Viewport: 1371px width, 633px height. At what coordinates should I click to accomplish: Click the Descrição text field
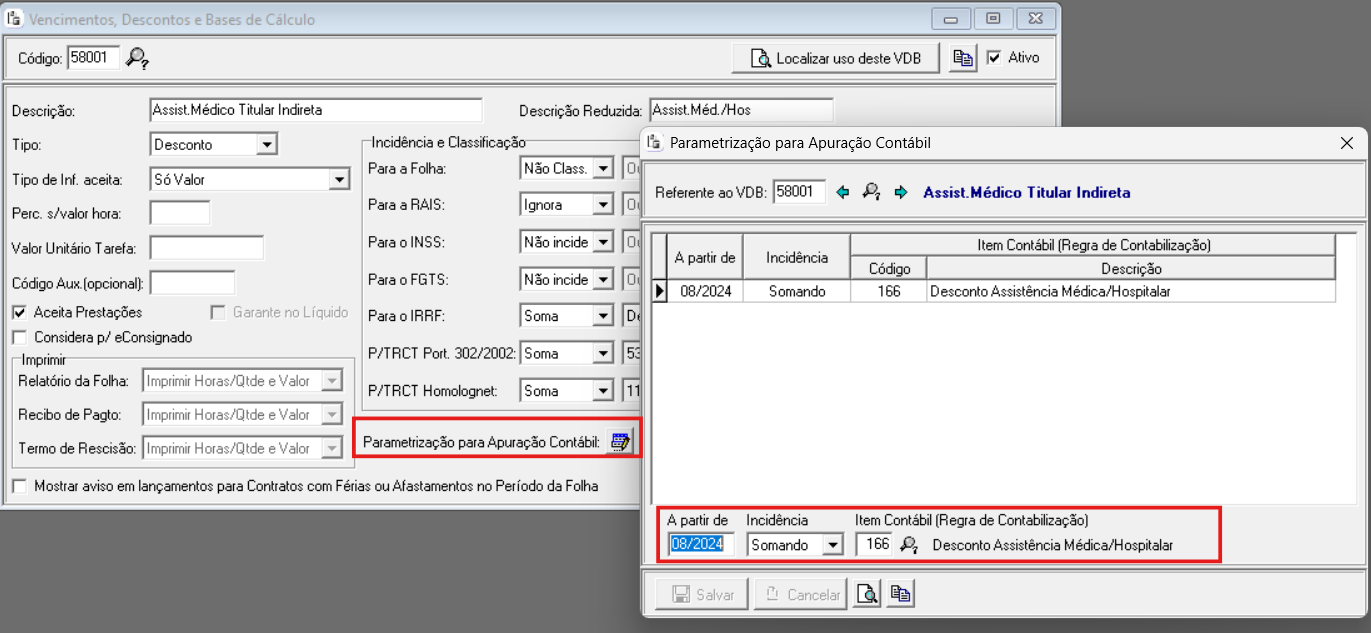coord(316,109)
